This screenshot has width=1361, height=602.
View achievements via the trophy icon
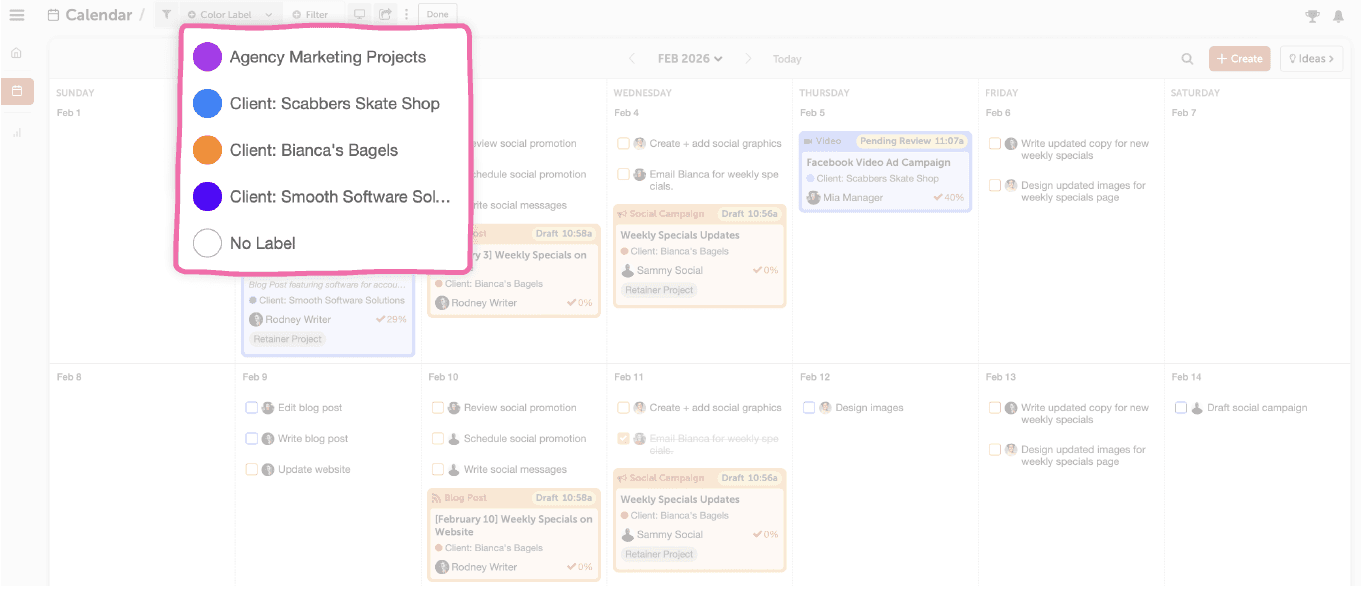tap(1312, 15)
